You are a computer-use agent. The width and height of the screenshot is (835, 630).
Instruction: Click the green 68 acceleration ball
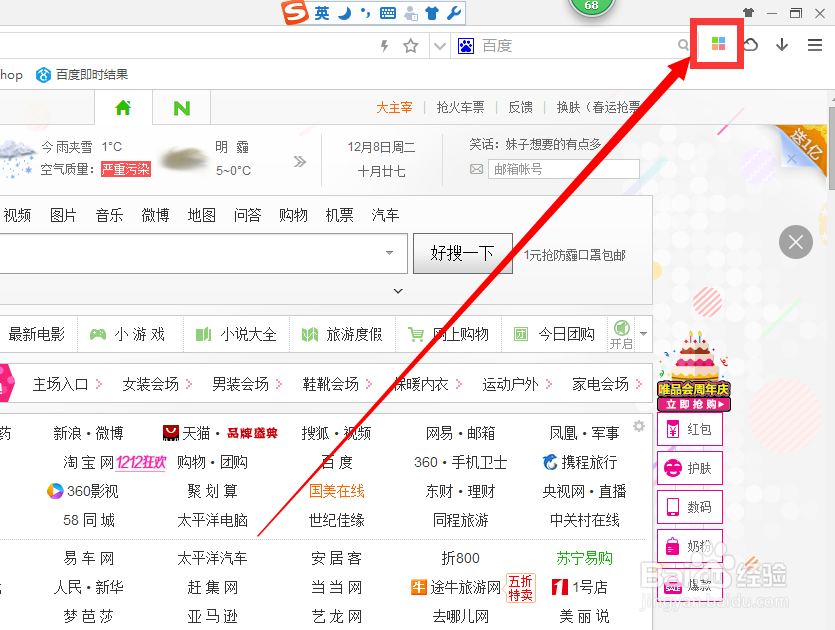pos(592,6)
